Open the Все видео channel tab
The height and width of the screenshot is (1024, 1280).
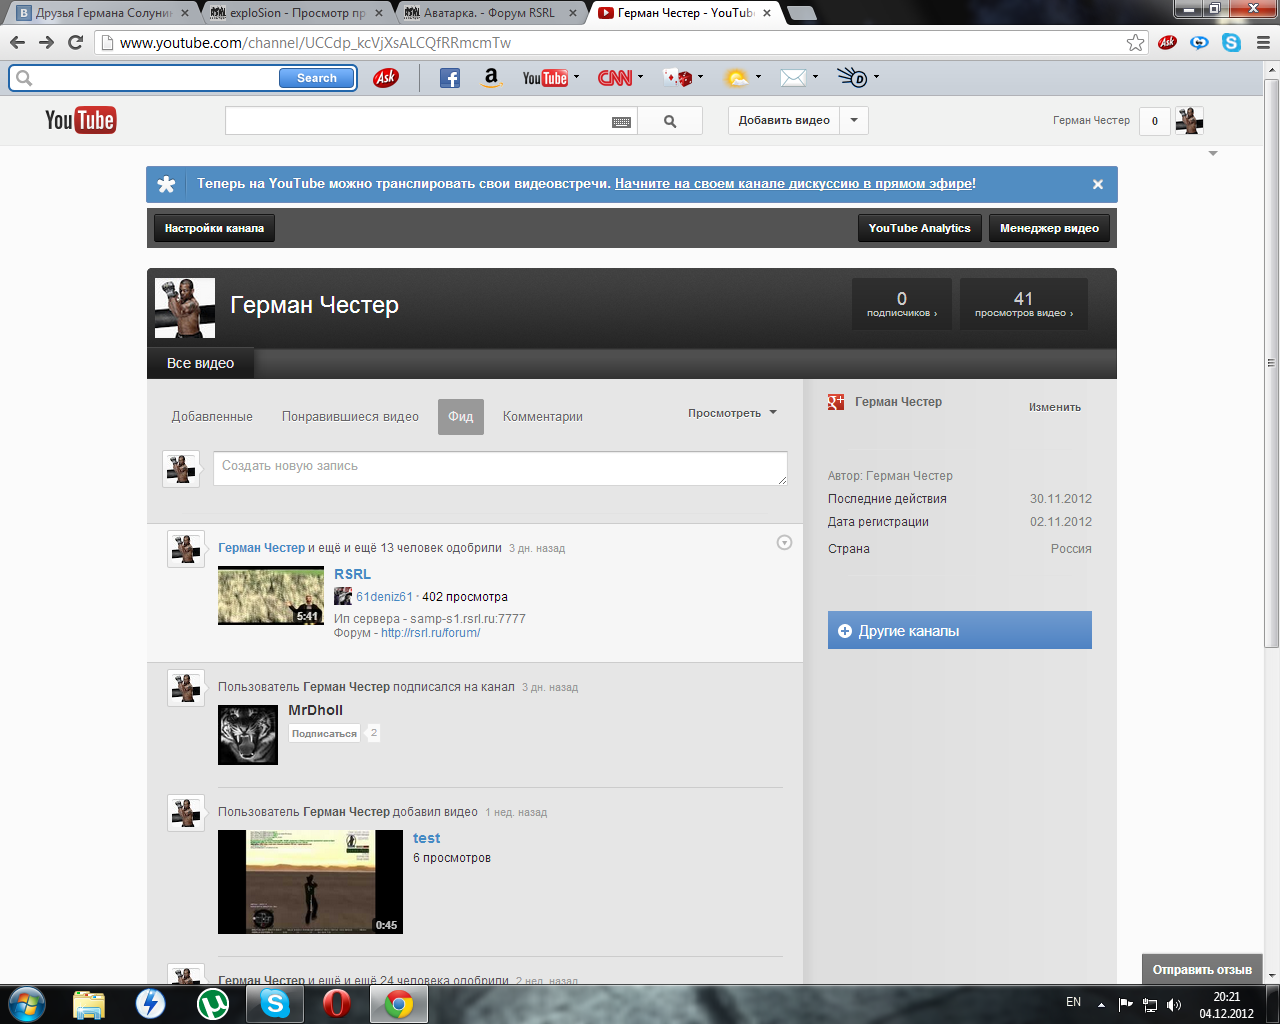(200, 363)
